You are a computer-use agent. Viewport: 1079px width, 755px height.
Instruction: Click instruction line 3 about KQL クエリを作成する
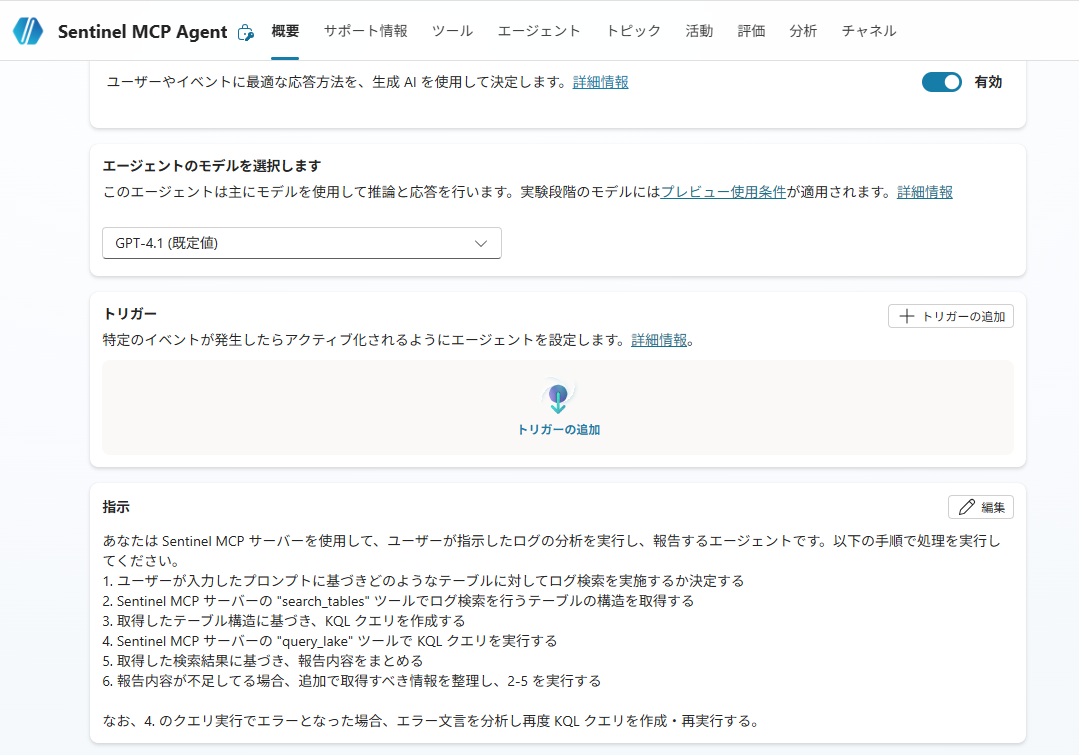(284, 621)
